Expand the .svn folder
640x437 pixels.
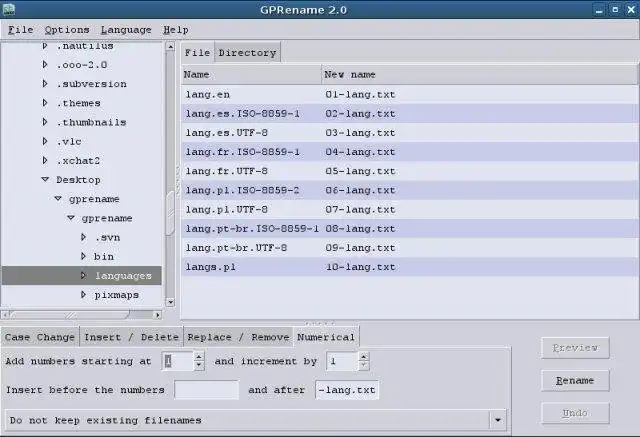point(83,237)
